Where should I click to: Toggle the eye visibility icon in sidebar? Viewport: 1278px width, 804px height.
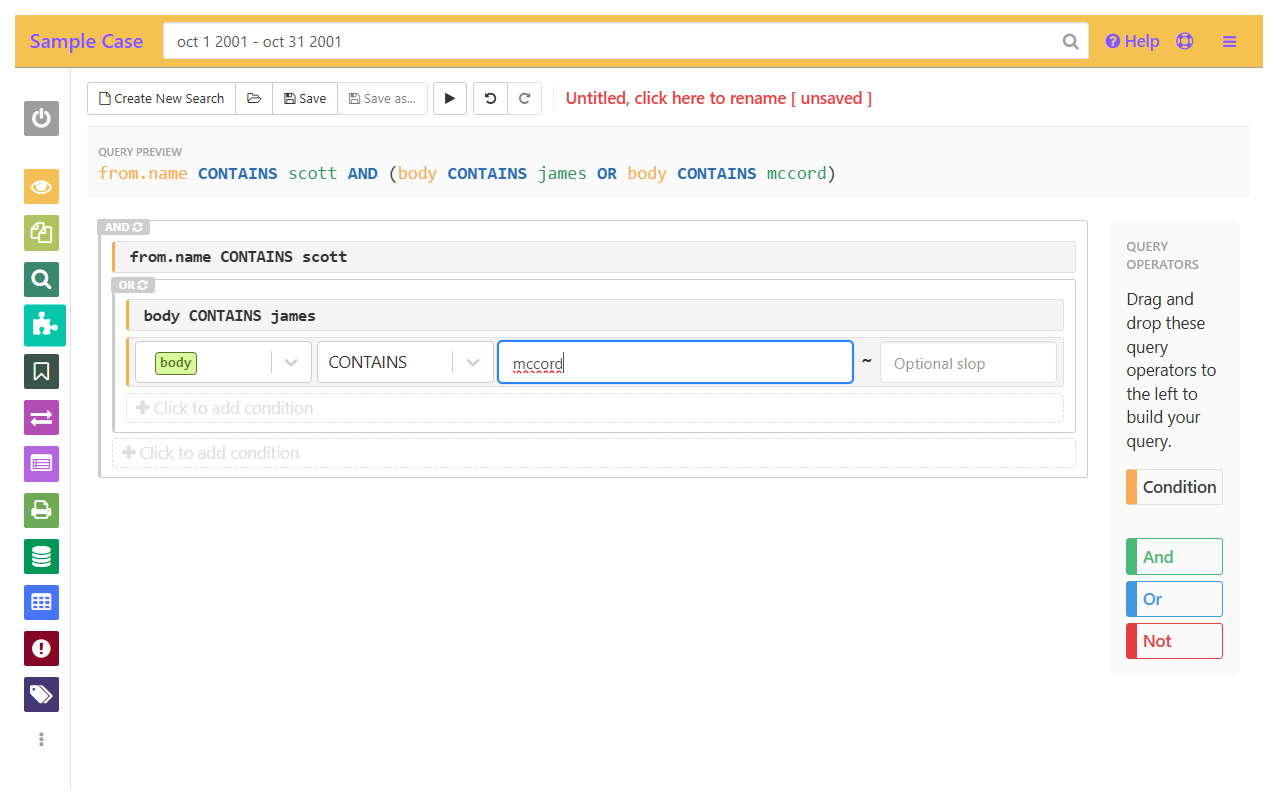click(x=41, y=186)
